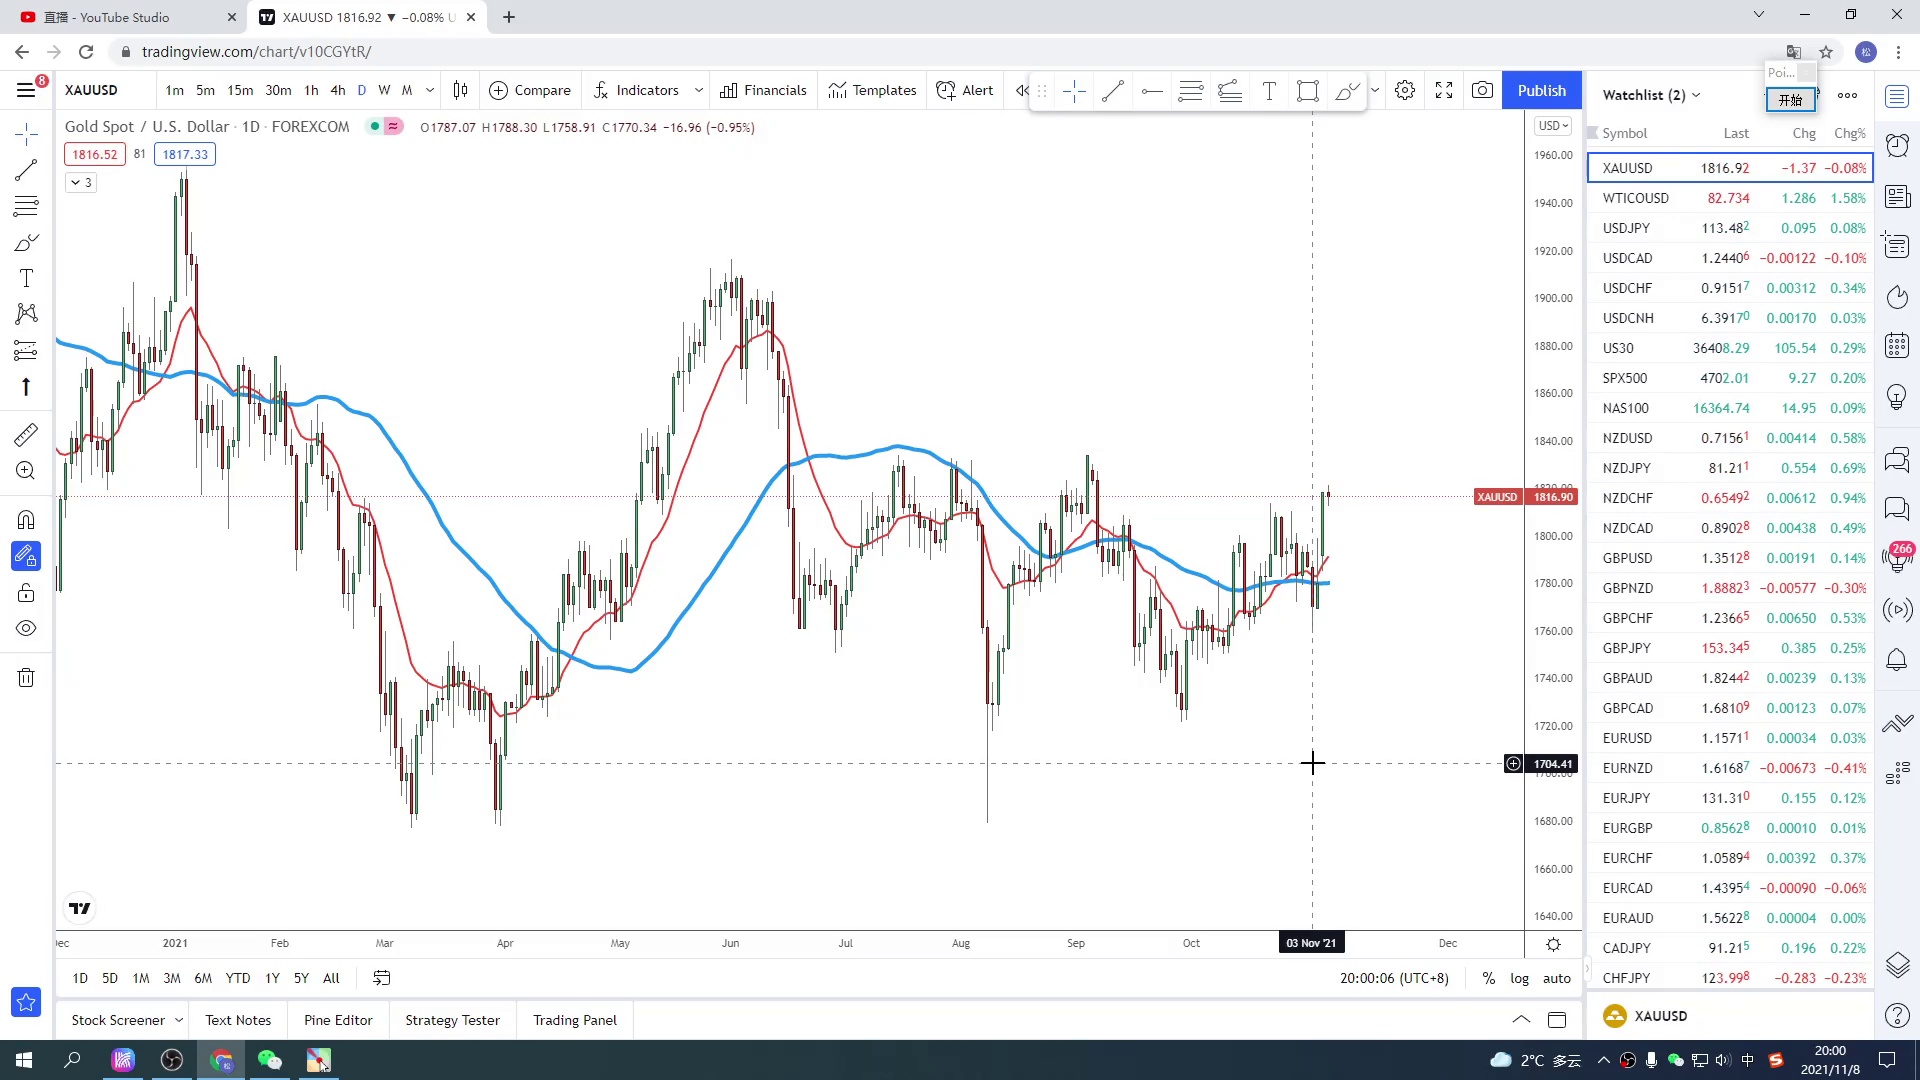Image resolution: width=1920 pixels, height=1080 pixels.
Task: Remove drawings with trash icon
Action: pyautogui.click(x=26, y=678)
